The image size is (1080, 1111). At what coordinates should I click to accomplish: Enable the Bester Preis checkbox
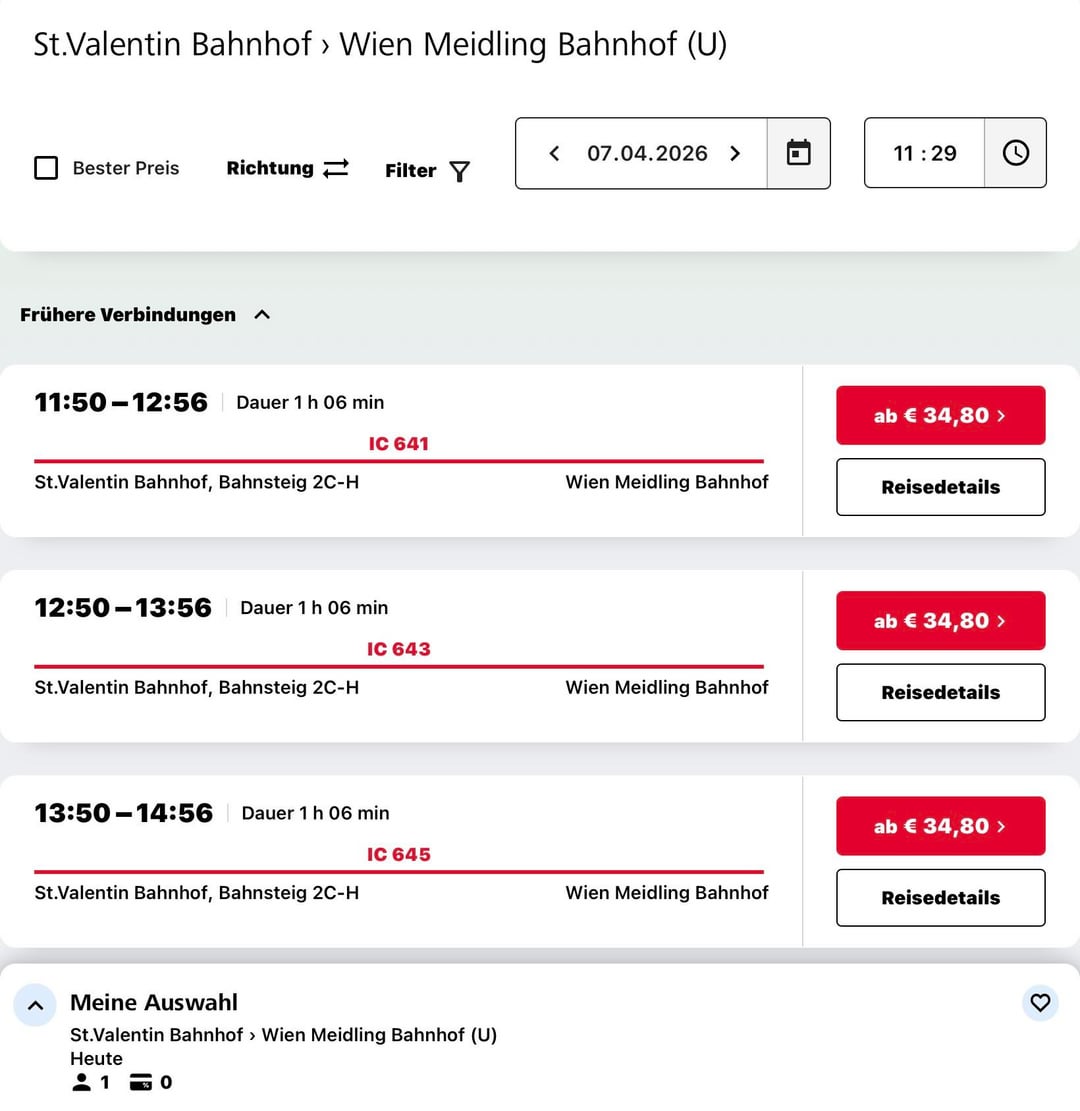pos(46,168)
